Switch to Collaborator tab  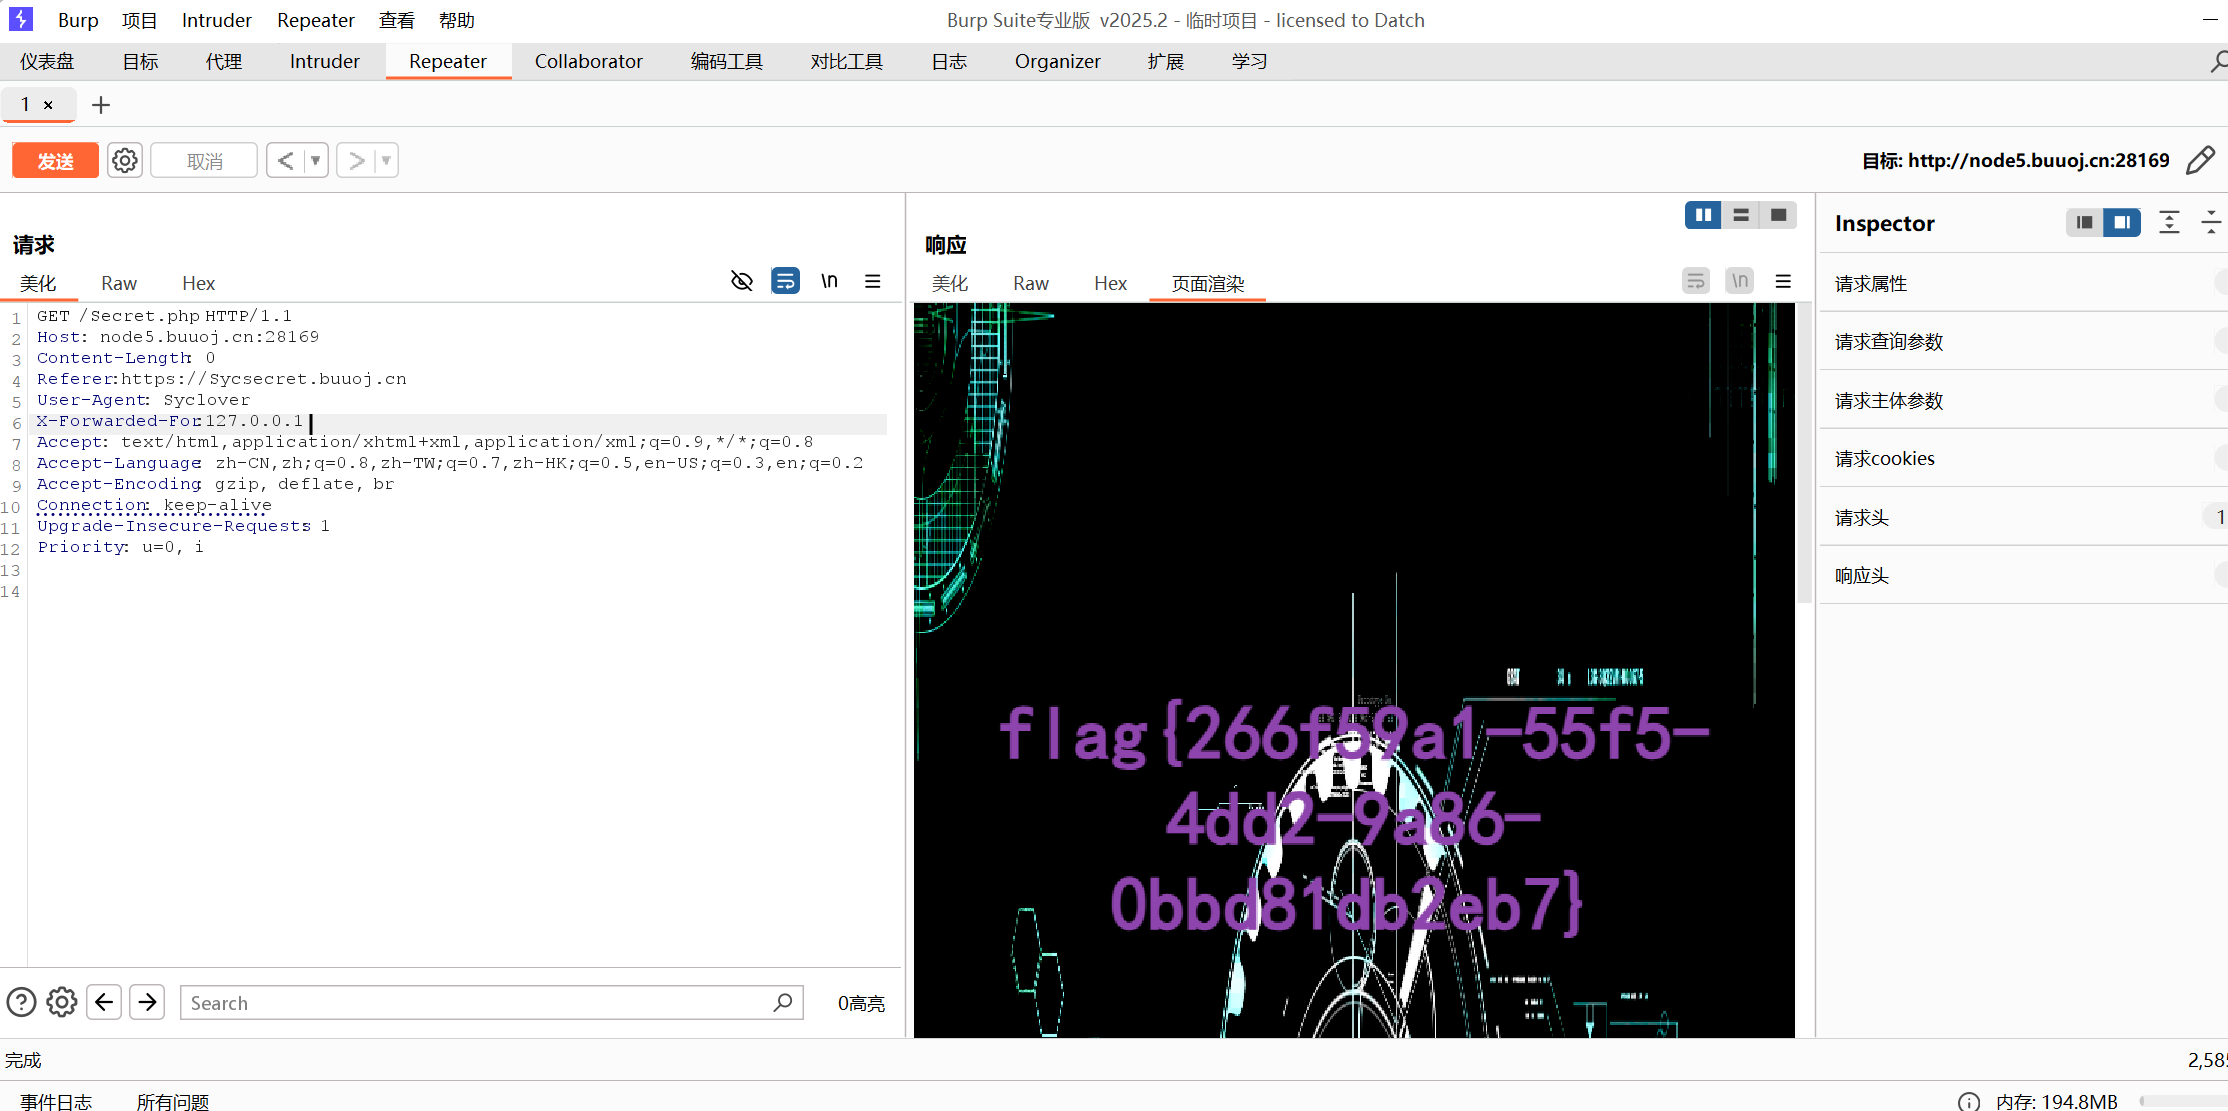588,61
